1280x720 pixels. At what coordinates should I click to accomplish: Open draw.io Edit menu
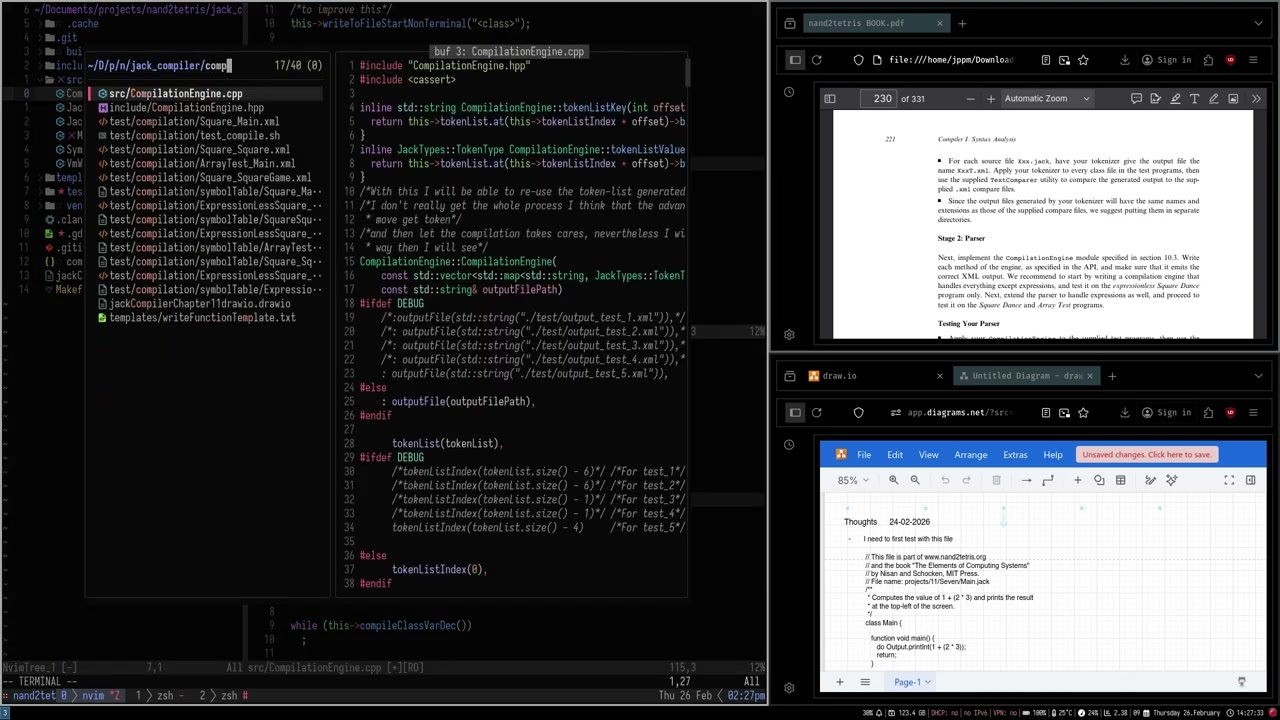point(895,455)
